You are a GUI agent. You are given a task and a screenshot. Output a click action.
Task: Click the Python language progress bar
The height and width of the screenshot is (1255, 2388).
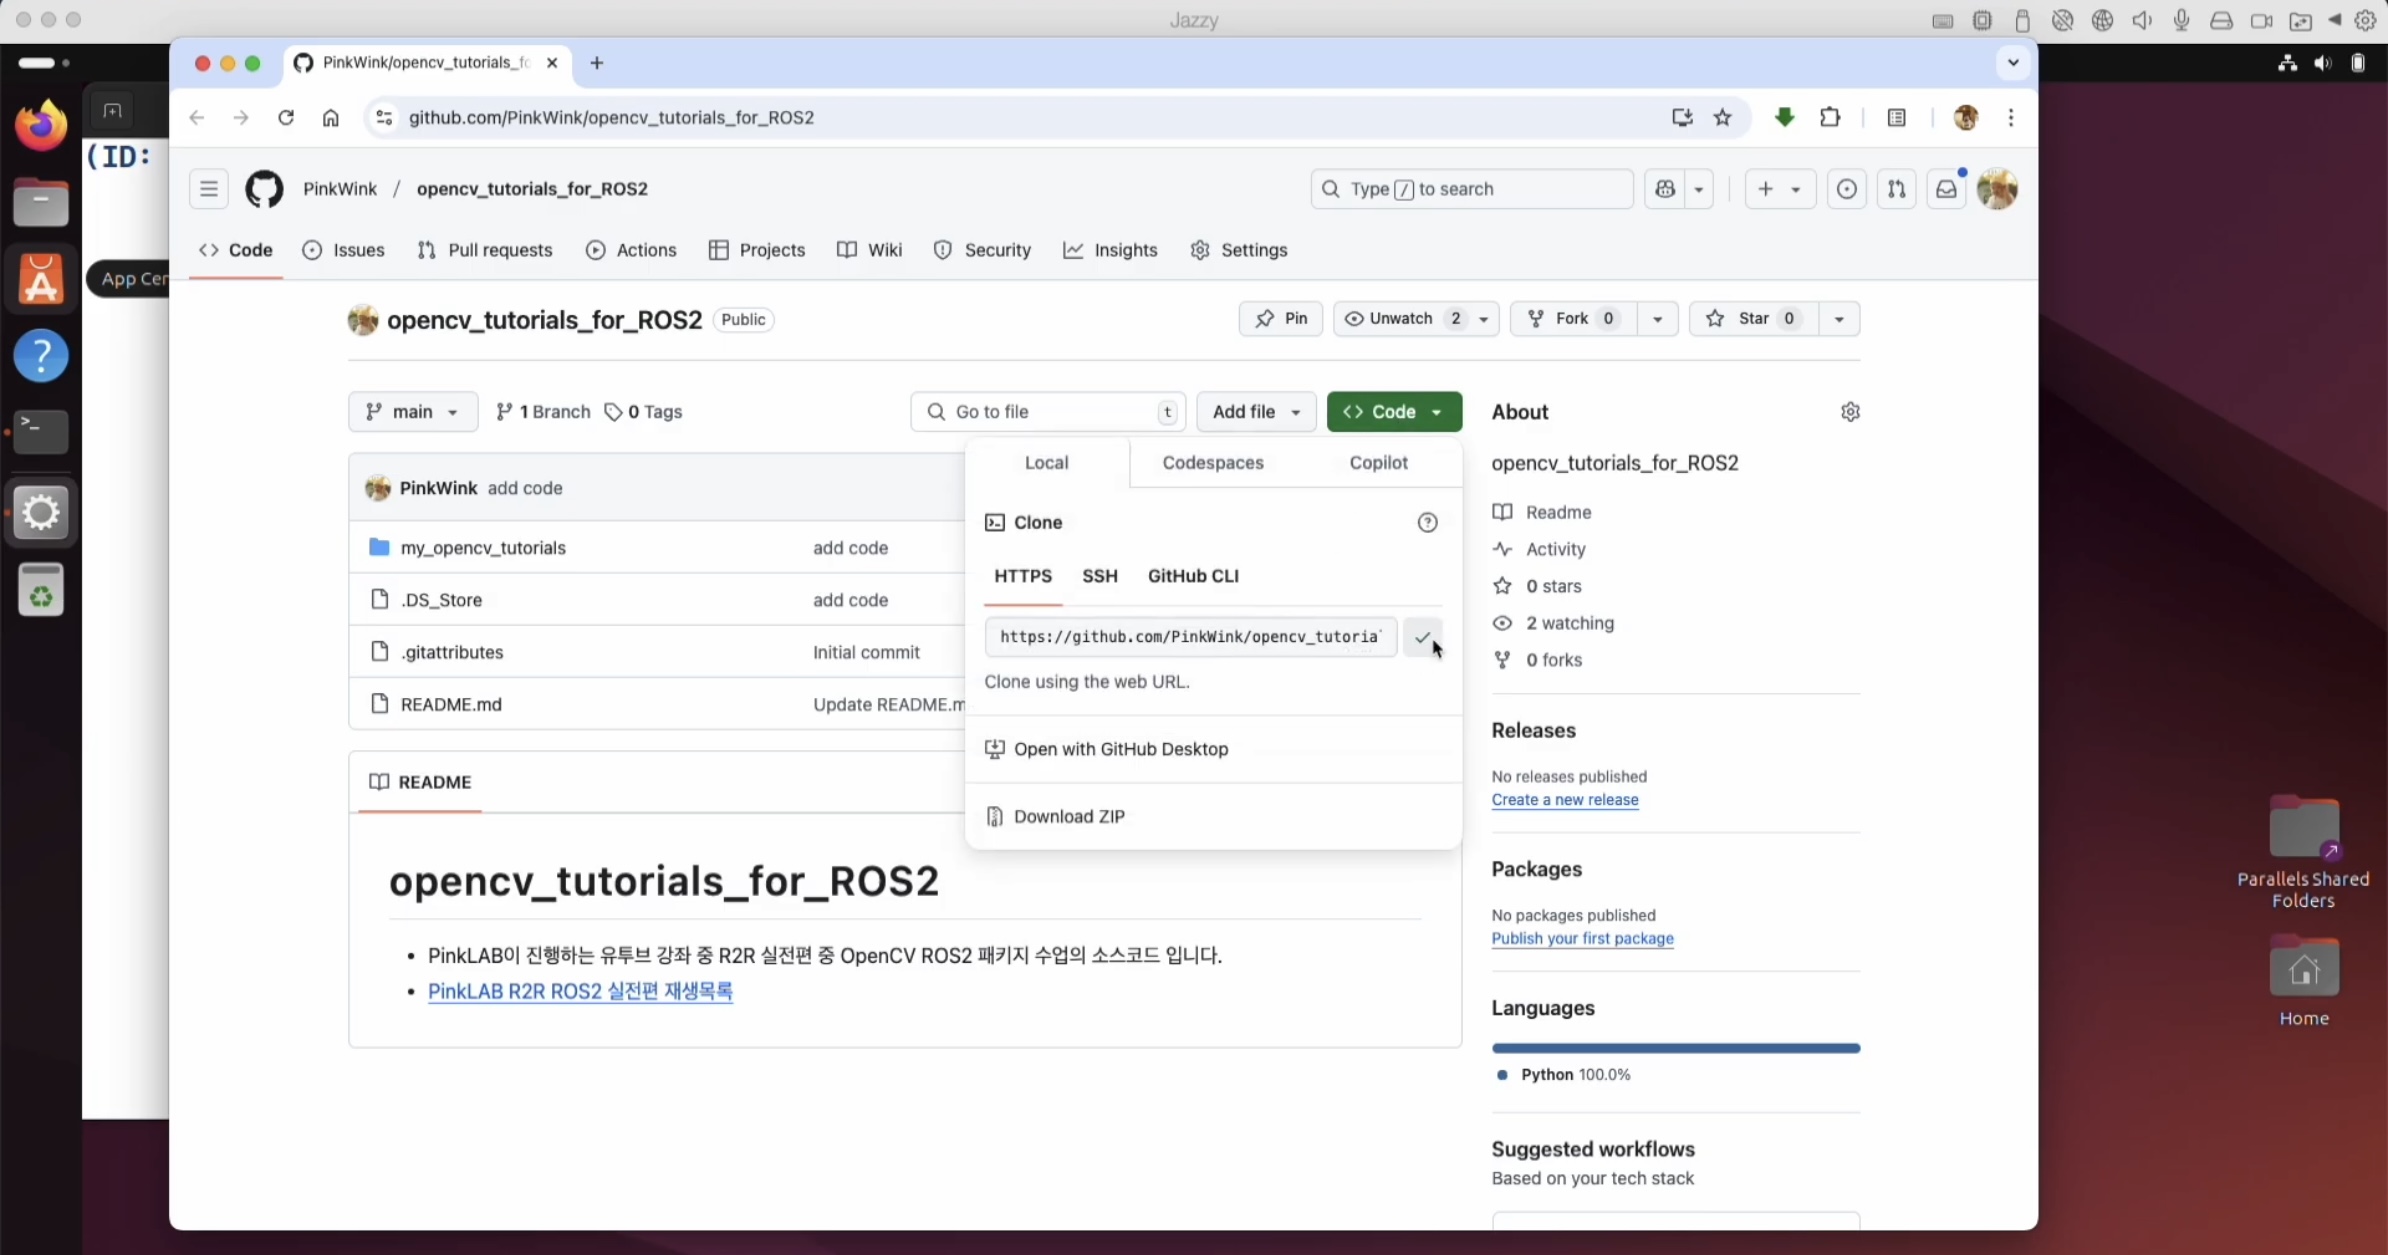click(x=1675, y=1048)
